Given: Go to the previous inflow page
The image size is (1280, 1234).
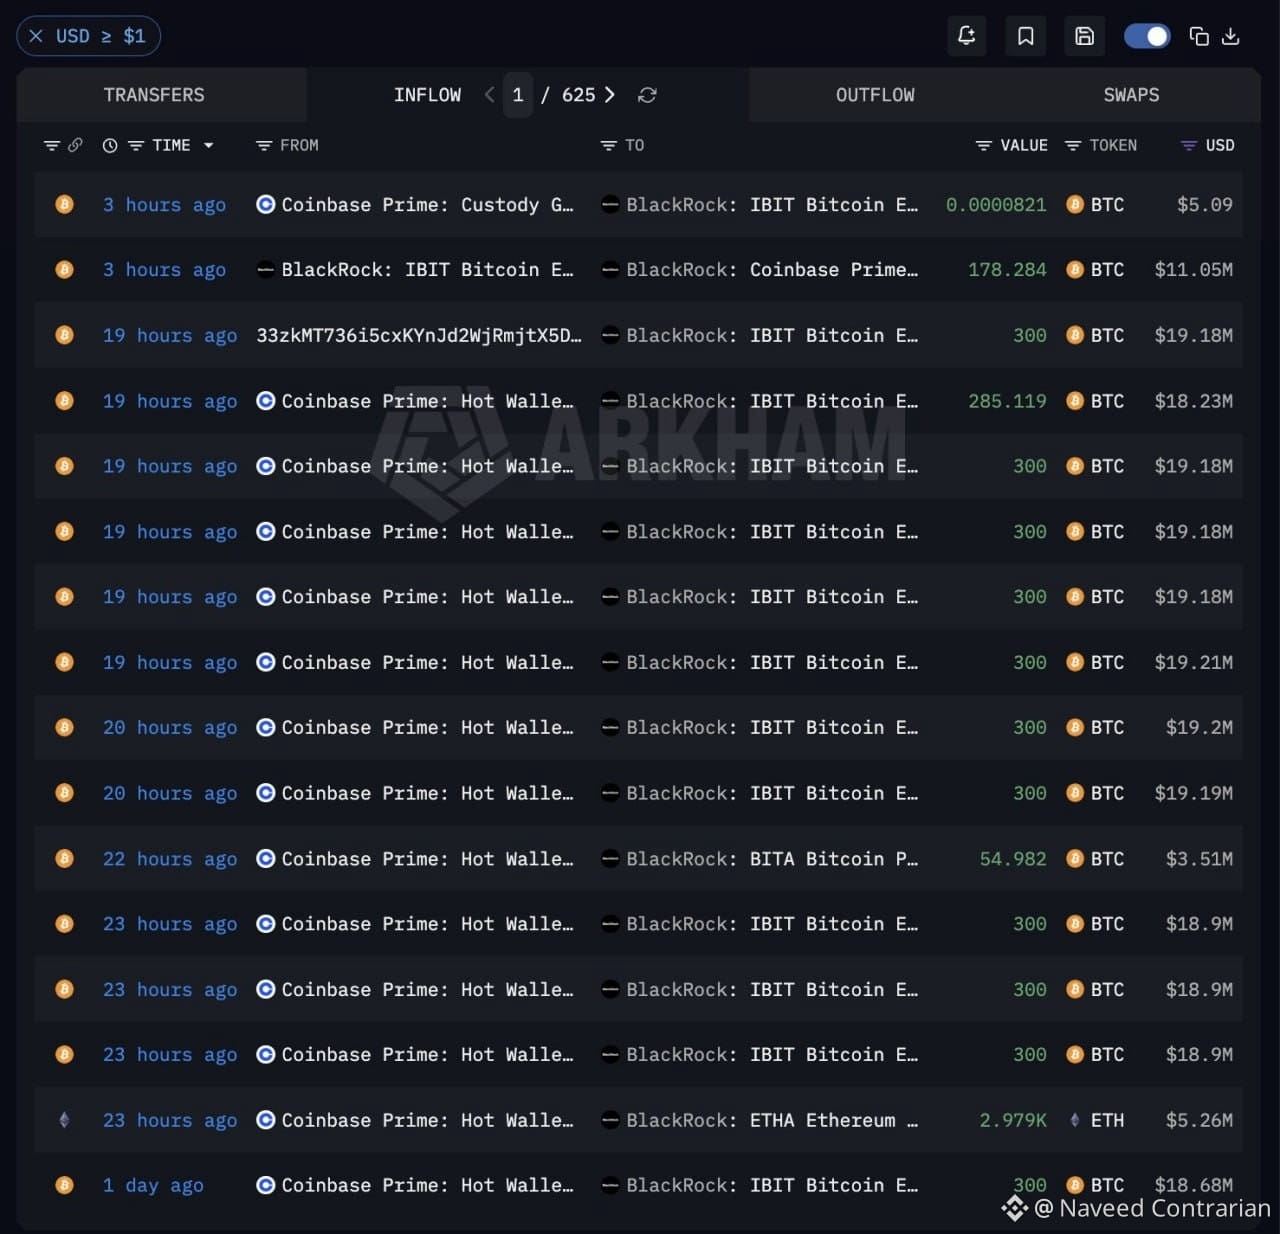Looking at the screenshot, I should 489,95.
